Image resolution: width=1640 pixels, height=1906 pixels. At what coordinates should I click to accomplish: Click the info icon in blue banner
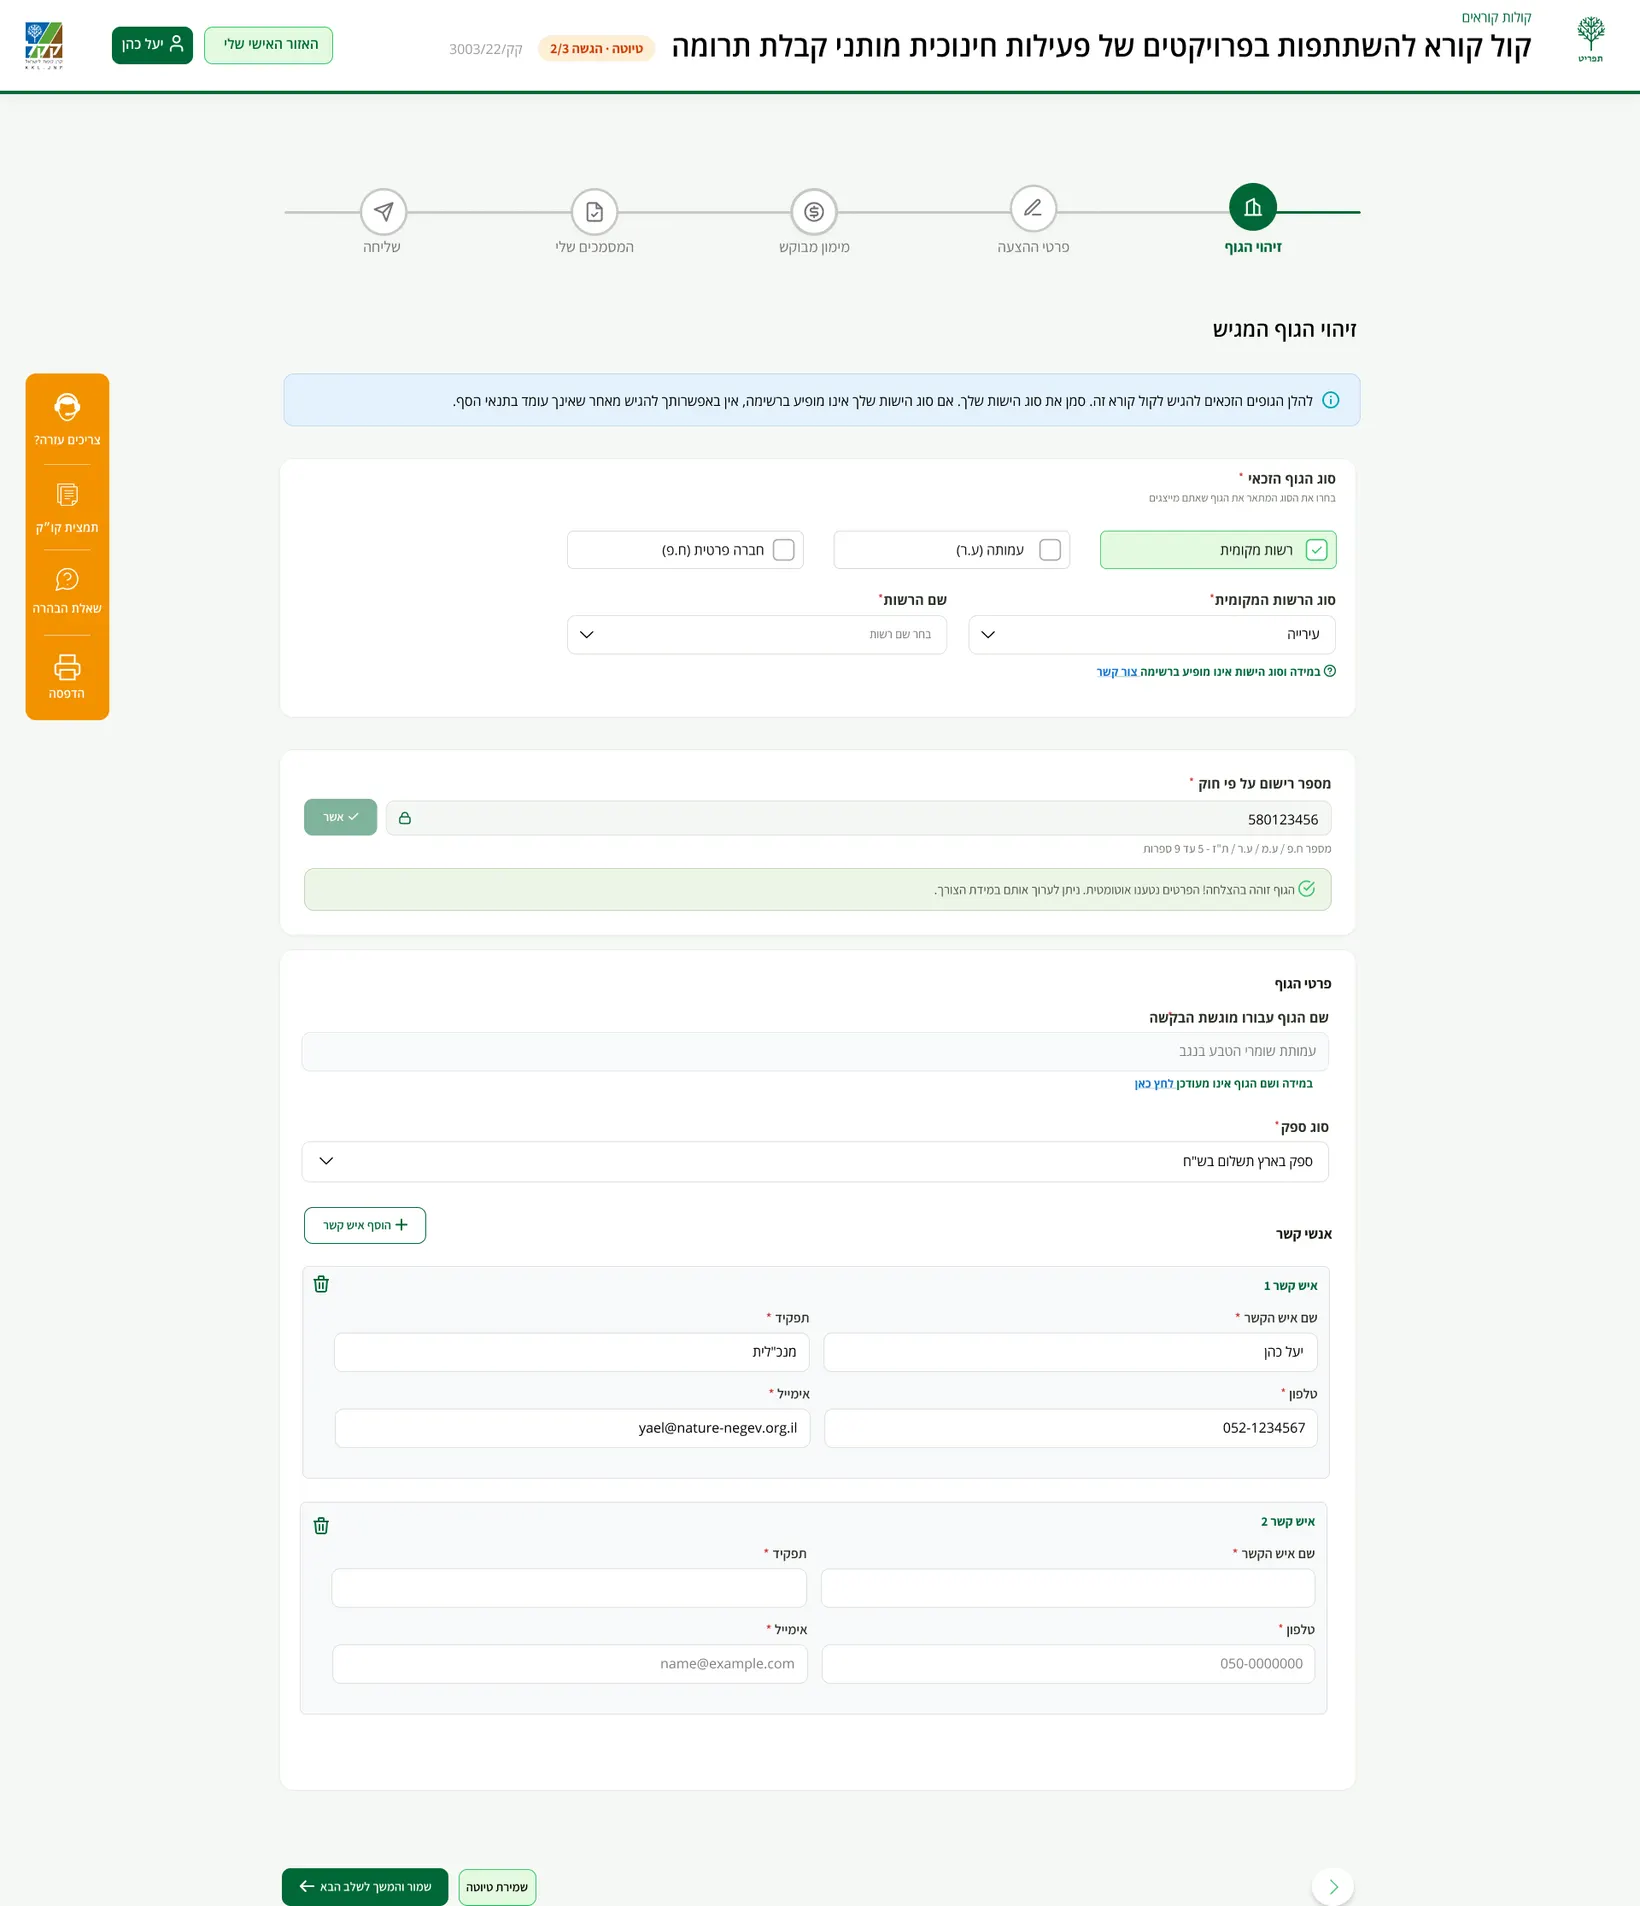1331,400
